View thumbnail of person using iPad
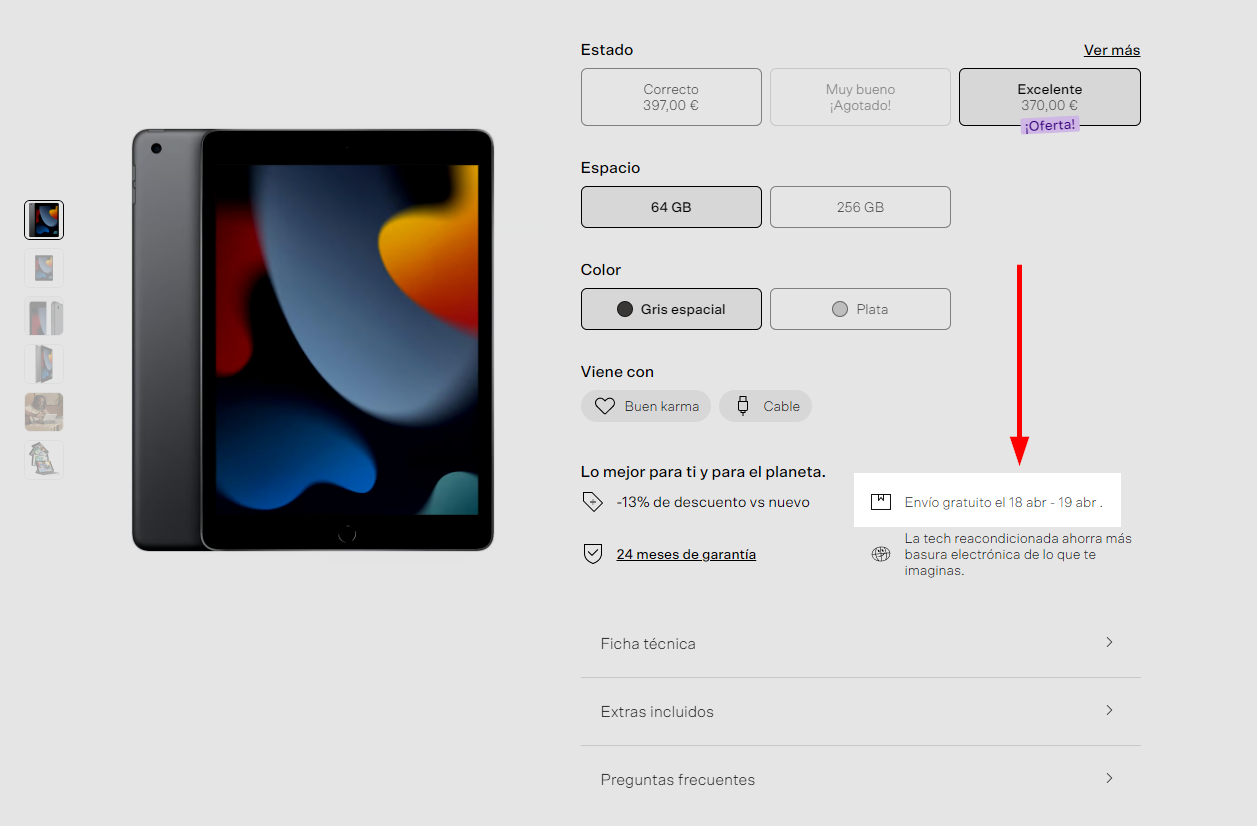1257x826 pixels. tap(44, 412)
